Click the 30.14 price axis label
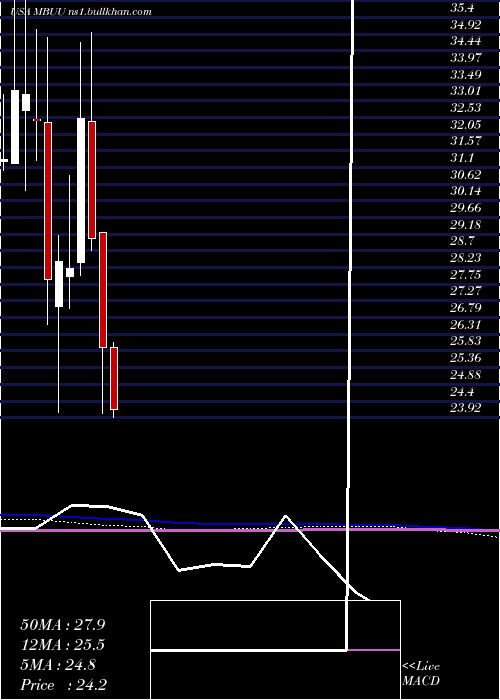 (x=466, y=191)
